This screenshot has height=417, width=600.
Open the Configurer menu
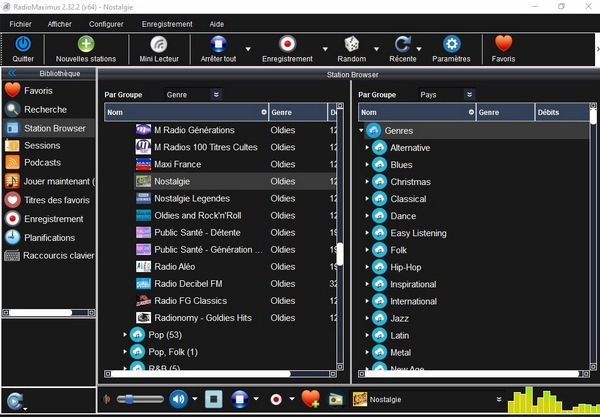(x=106, y=22)
